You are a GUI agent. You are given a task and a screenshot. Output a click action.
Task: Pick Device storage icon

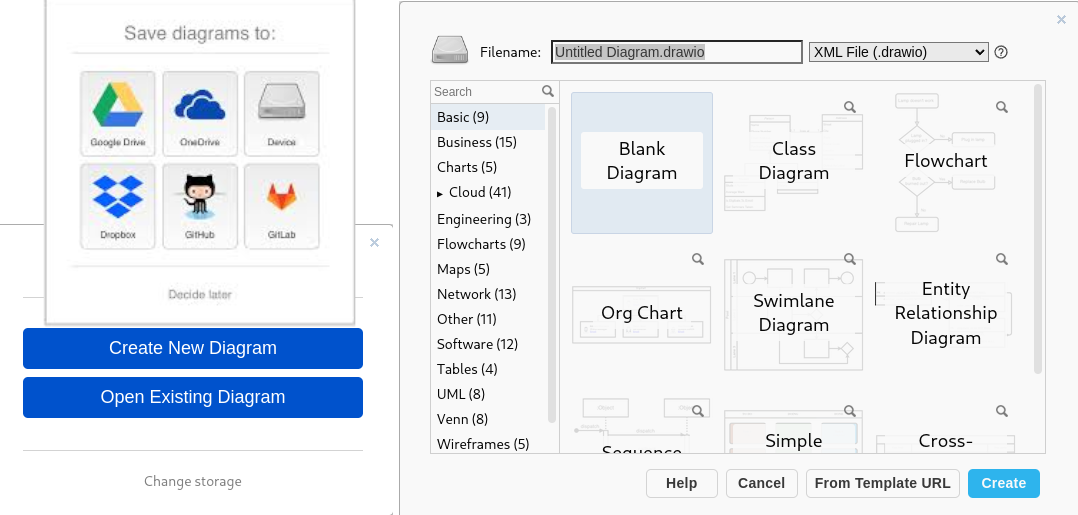pyautogui.click(x=281, y=109)
